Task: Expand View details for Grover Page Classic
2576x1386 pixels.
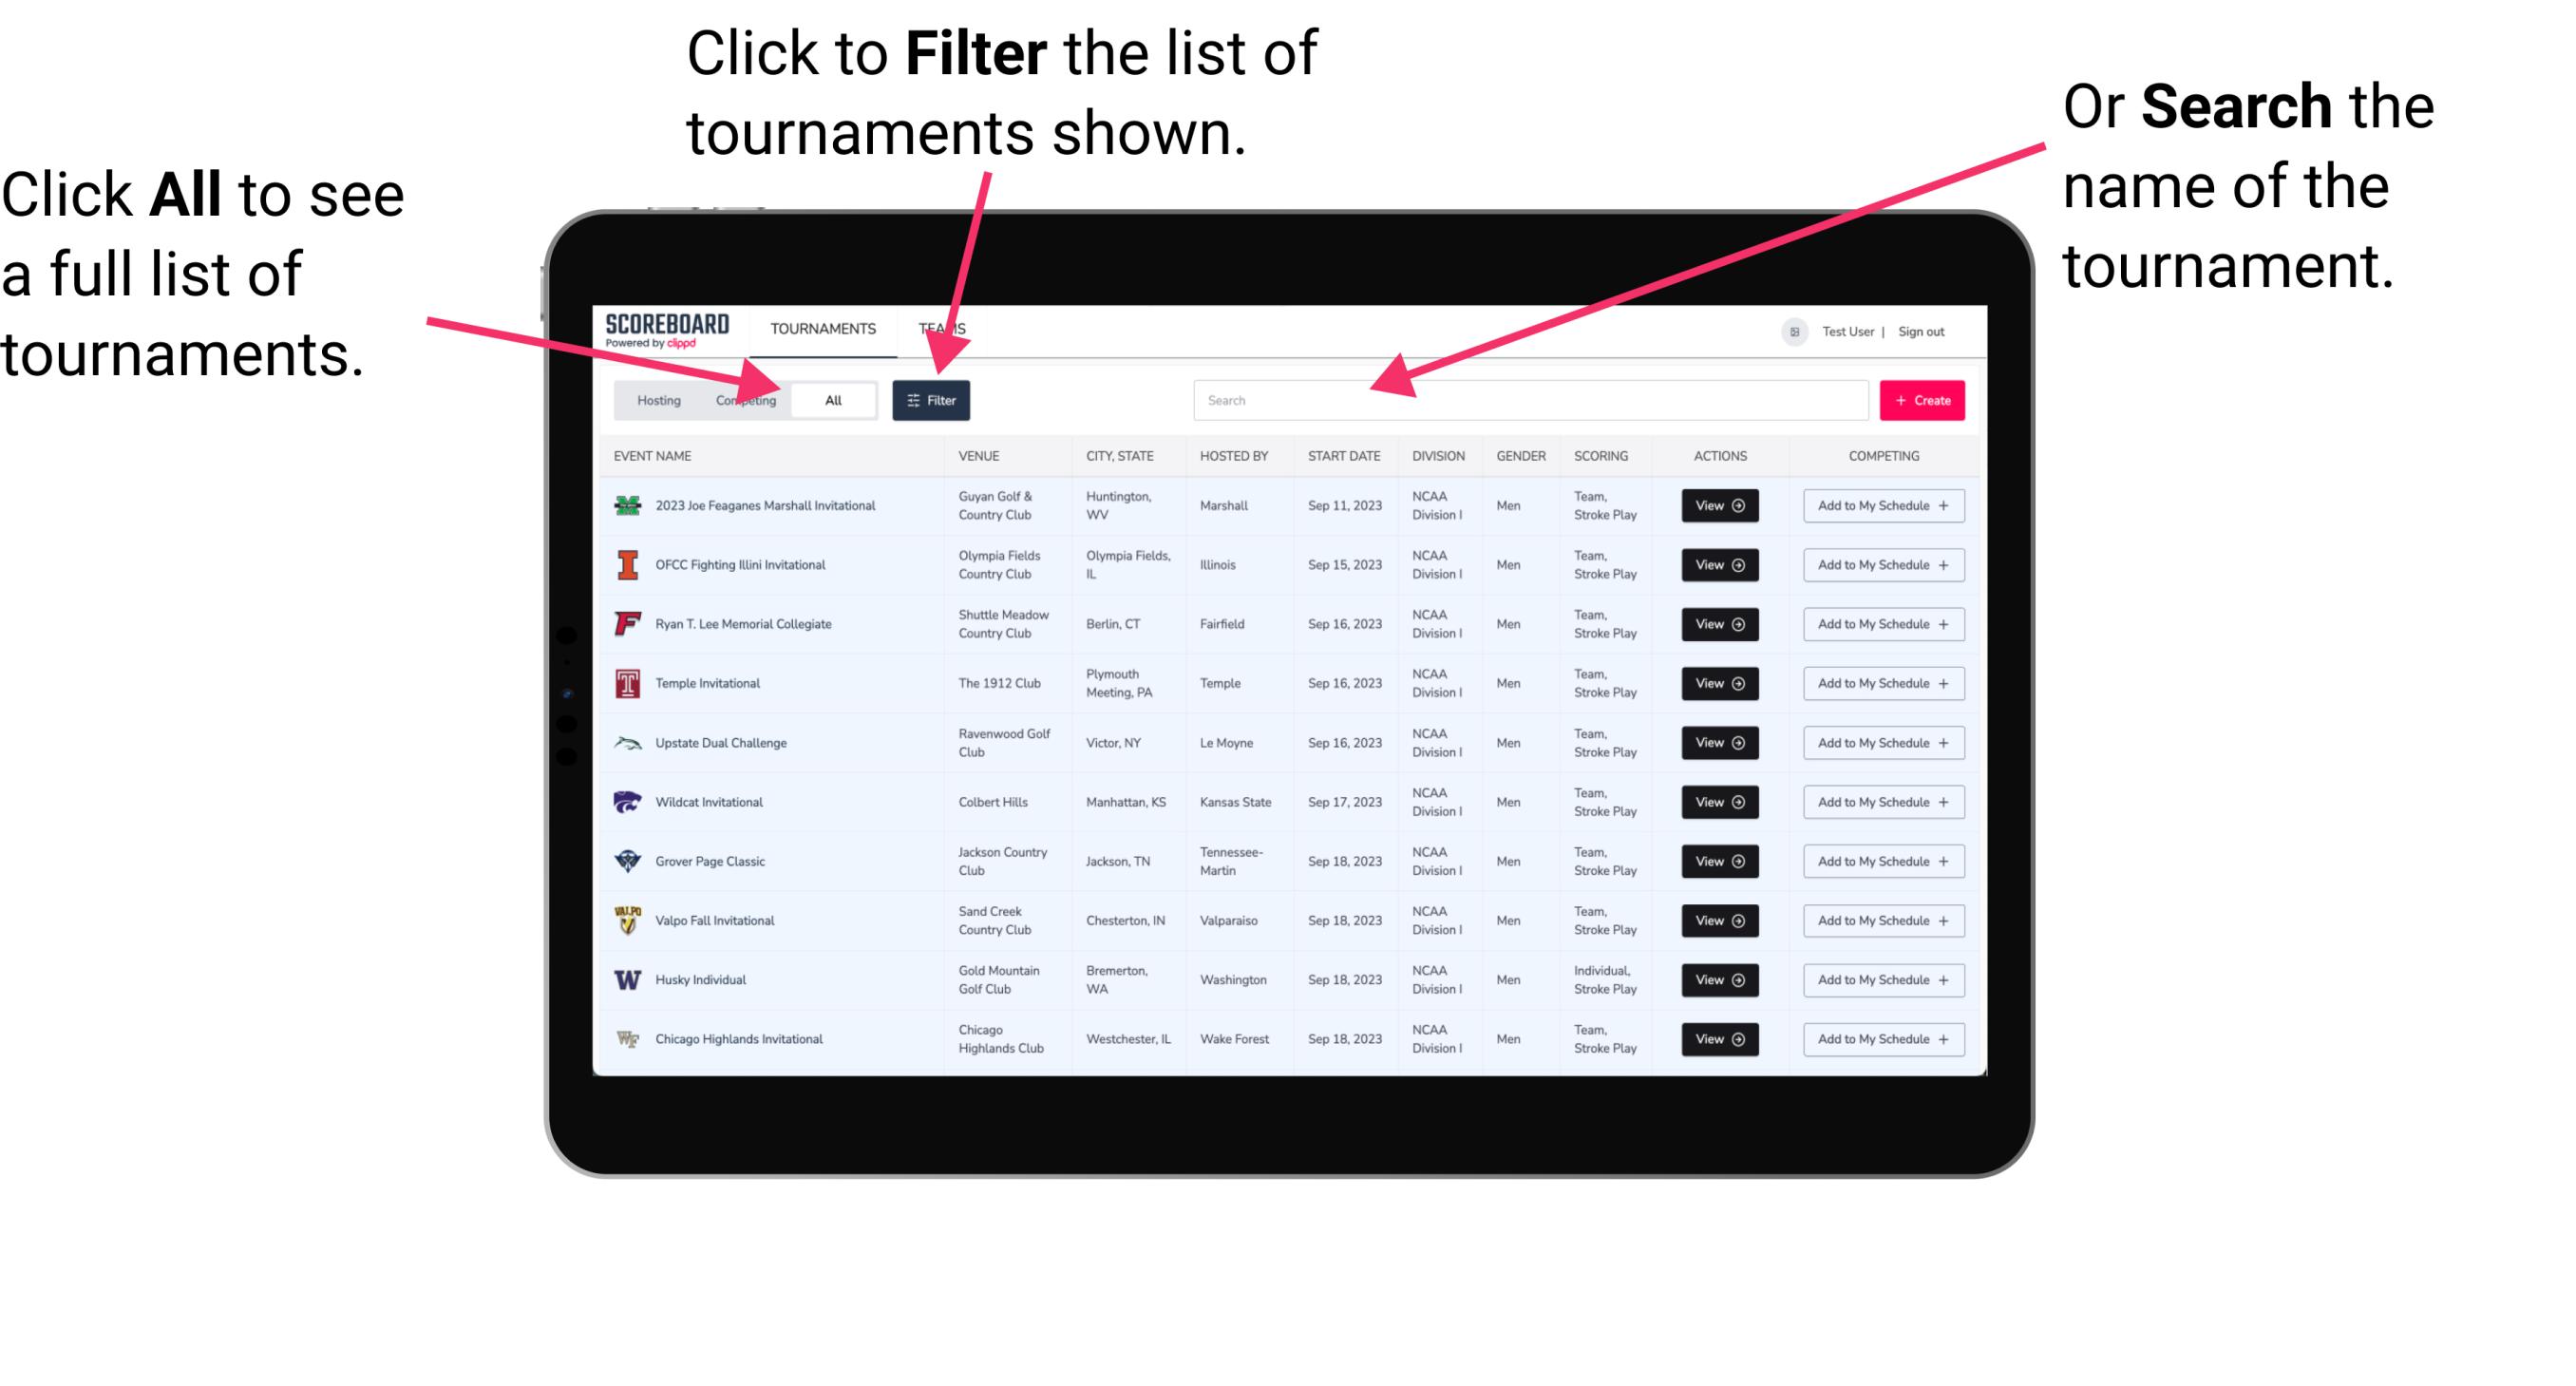Action: click(x=1719, y=861)
